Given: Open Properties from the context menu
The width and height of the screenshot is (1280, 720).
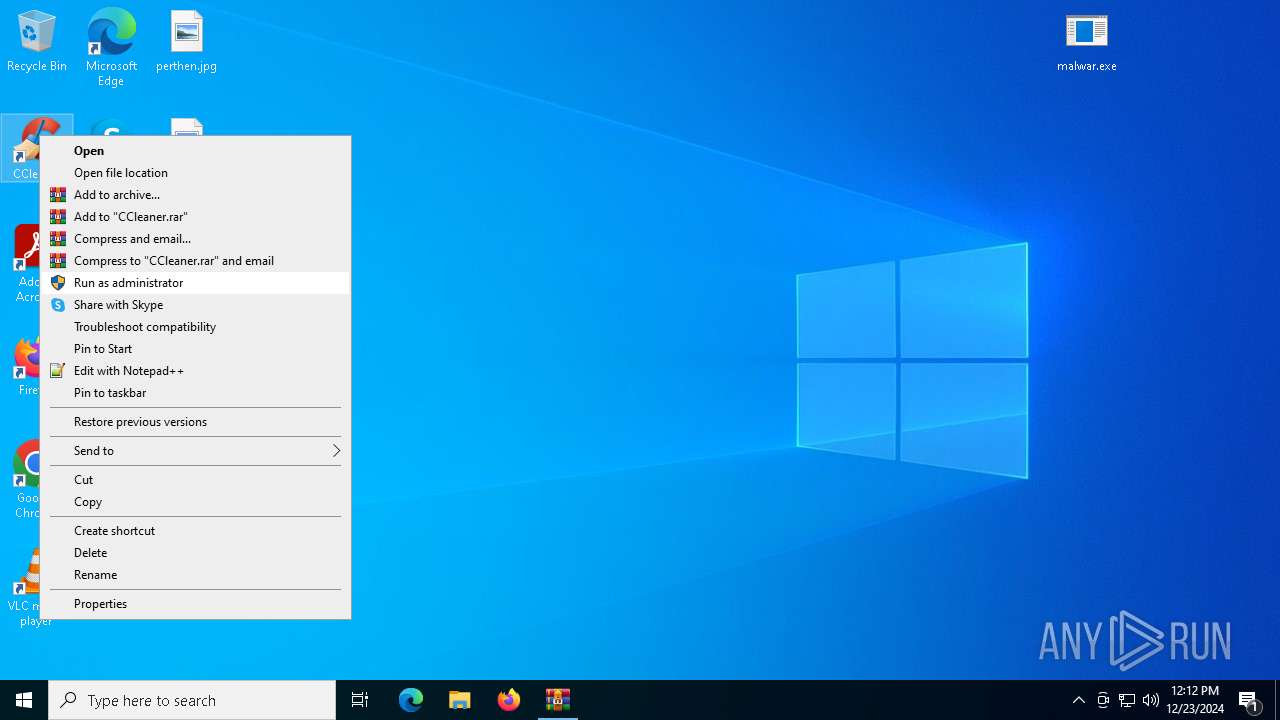Looking at the screenshot, I should click(195, 604).
